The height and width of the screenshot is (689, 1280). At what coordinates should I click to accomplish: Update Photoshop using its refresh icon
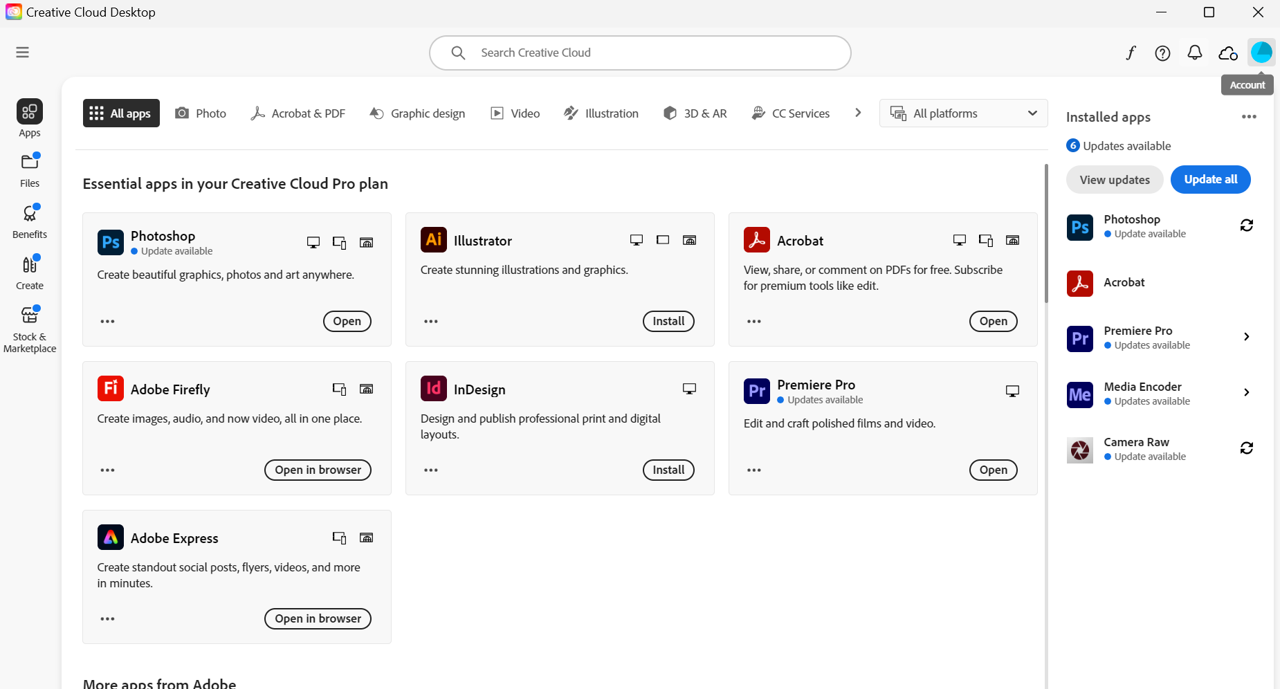click(x=1246, y=226)
